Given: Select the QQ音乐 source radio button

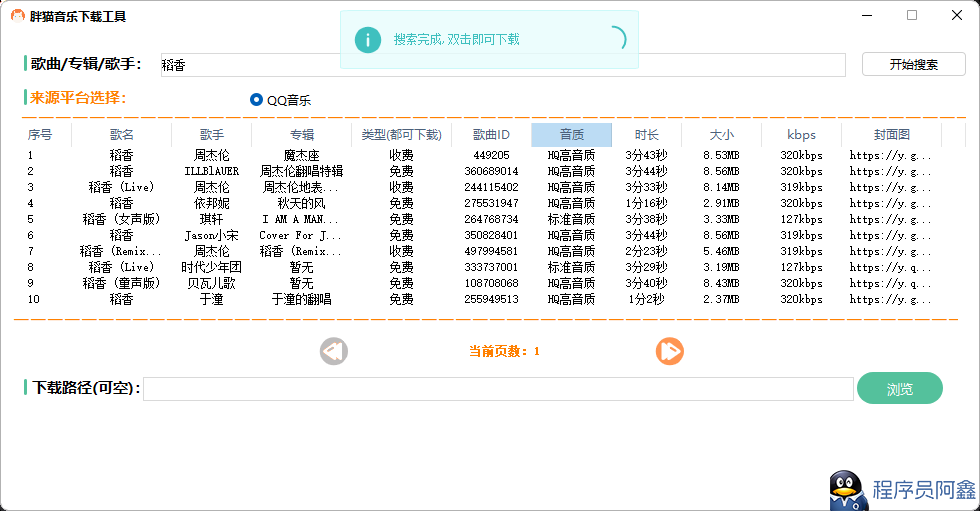Looking at the screenshot, I should pos(256,99).
